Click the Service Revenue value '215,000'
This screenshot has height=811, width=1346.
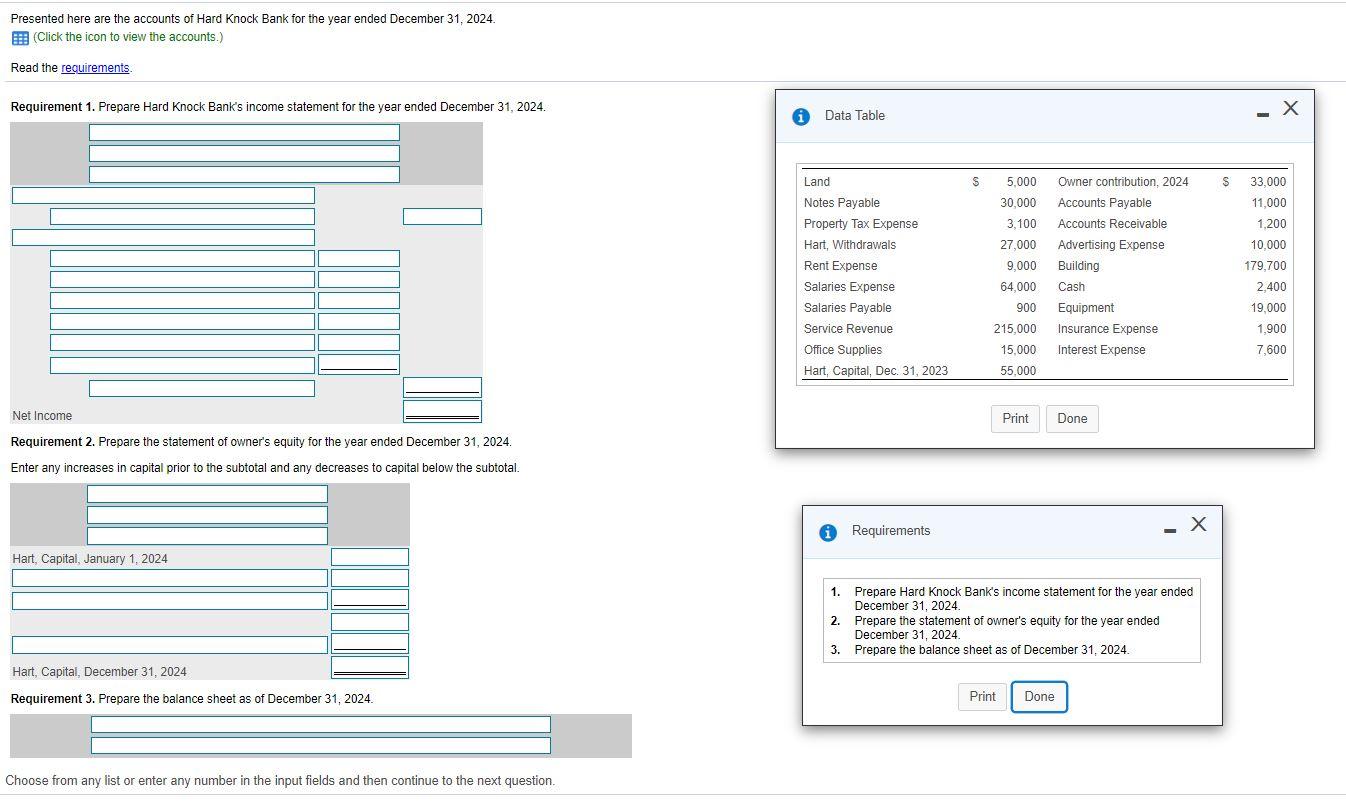(x=1015, y=329)
